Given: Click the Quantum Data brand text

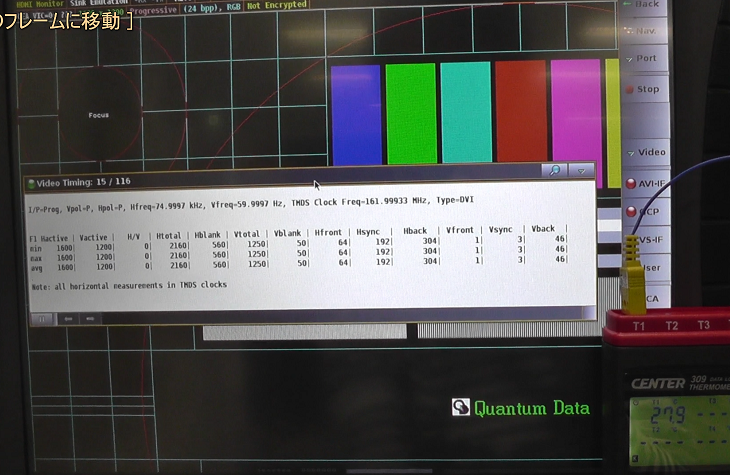Looking at the screenshot, I should tap(532, 408).
